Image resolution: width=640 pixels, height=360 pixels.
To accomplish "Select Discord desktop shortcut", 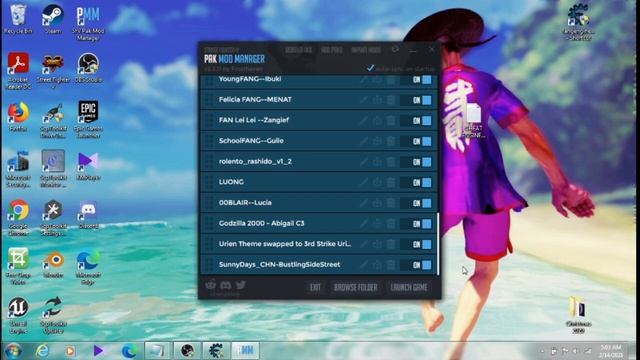I will tap(88, 215).
